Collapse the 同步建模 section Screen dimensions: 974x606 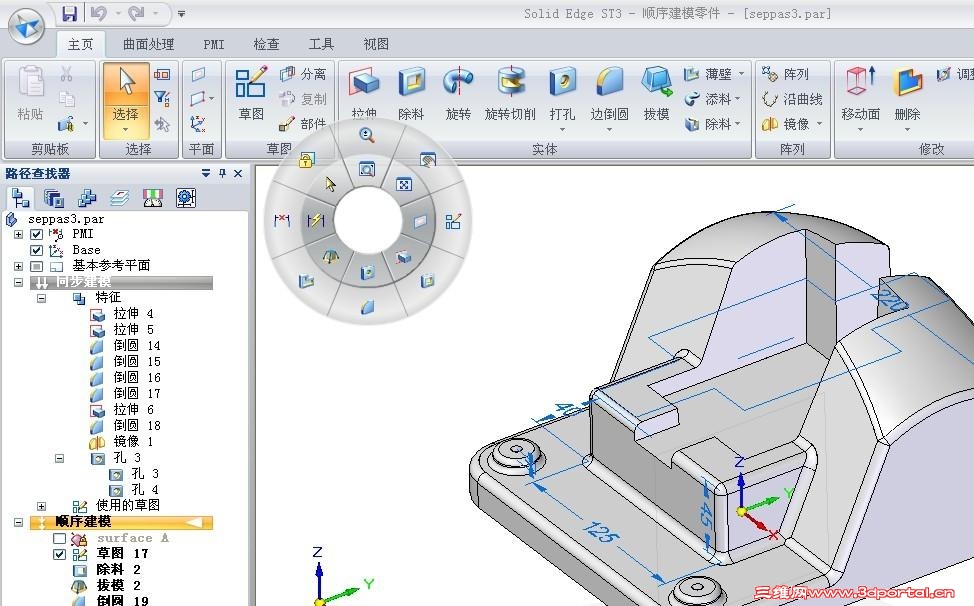click(19, 283)
